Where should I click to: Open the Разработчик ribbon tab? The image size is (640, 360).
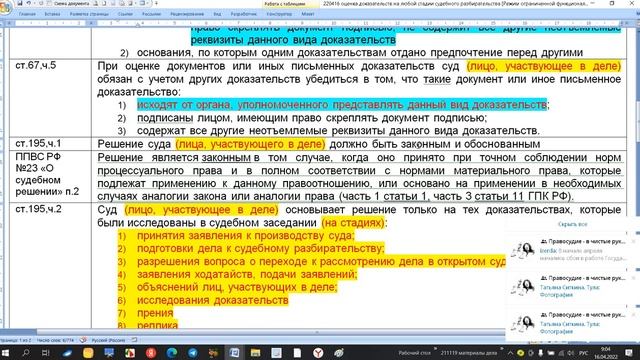244,14
